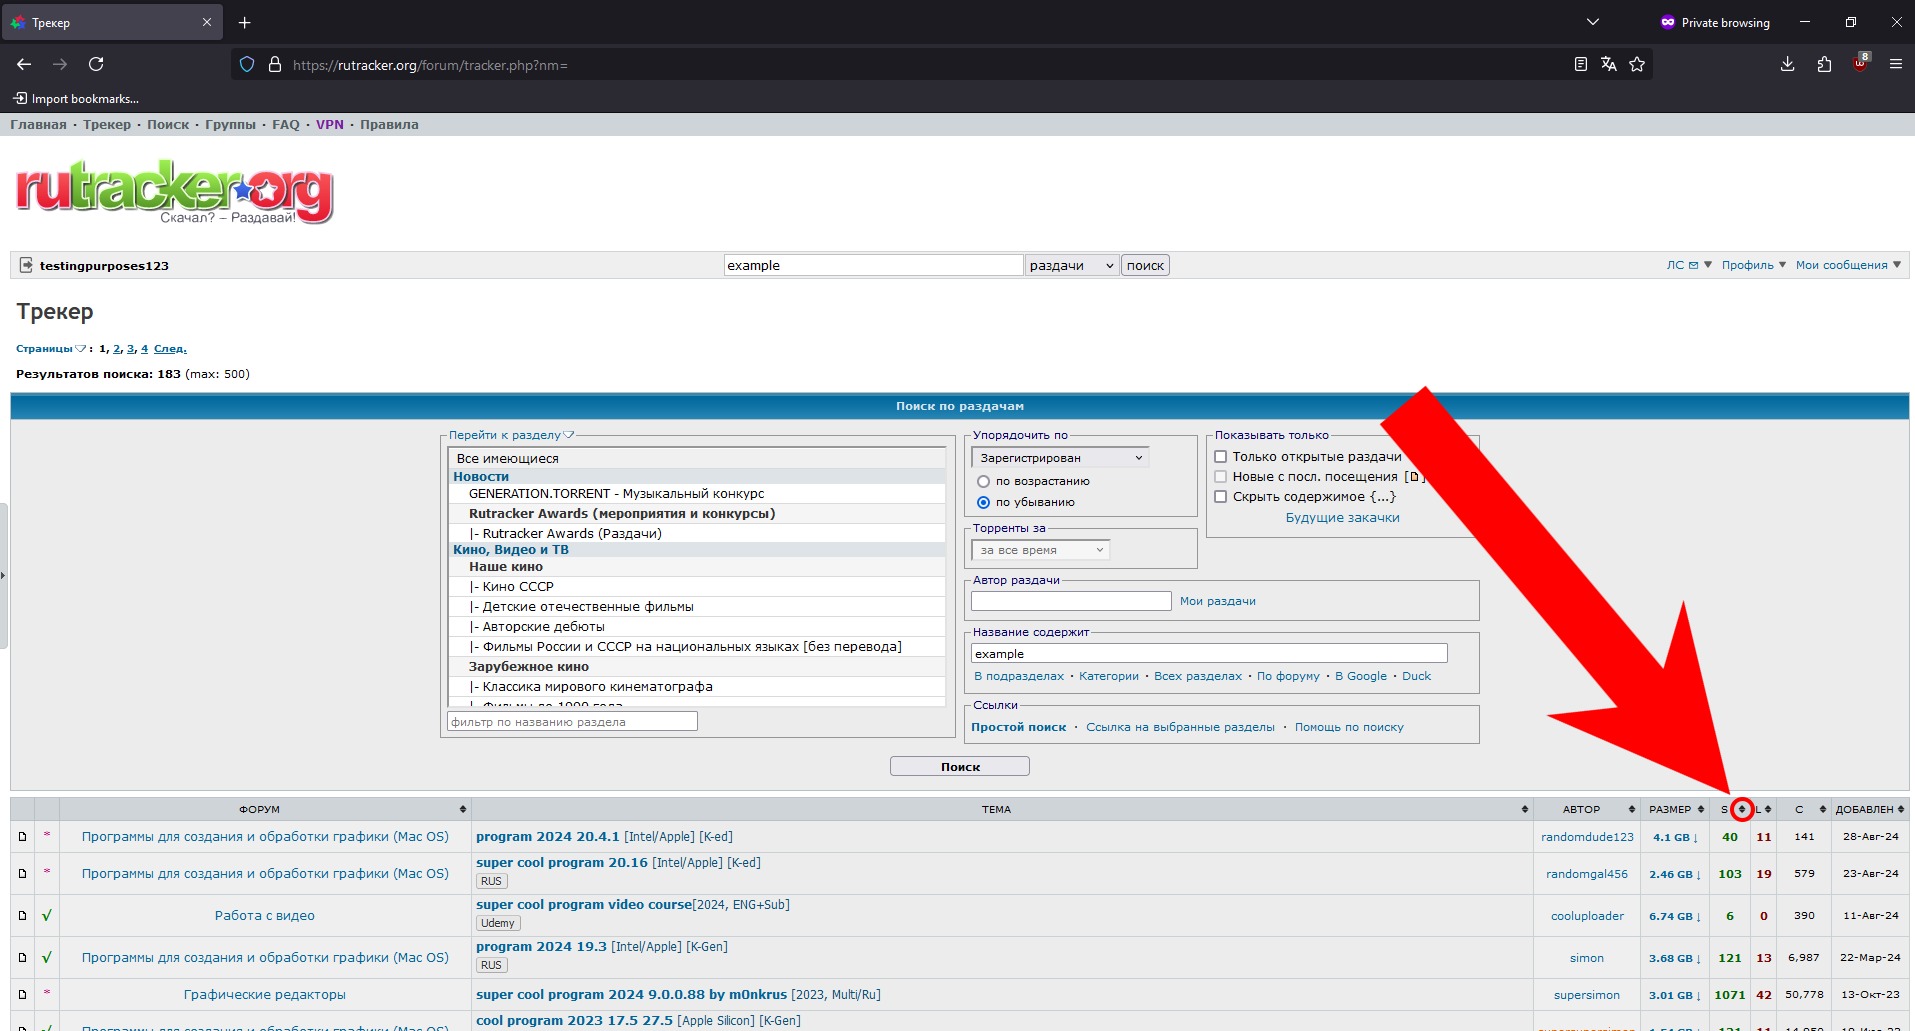Open Мои раздачи link
Image resolution: width=1915 pixels, height=1031 pixels.
(1217, 601)
